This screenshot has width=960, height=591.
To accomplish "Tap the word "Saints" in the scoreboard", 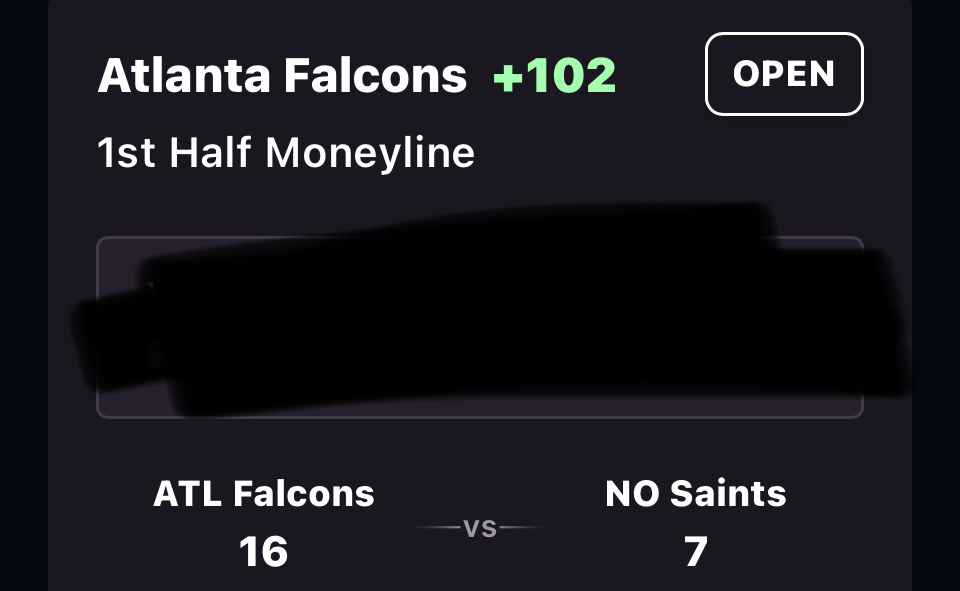I will click(727, 494).
